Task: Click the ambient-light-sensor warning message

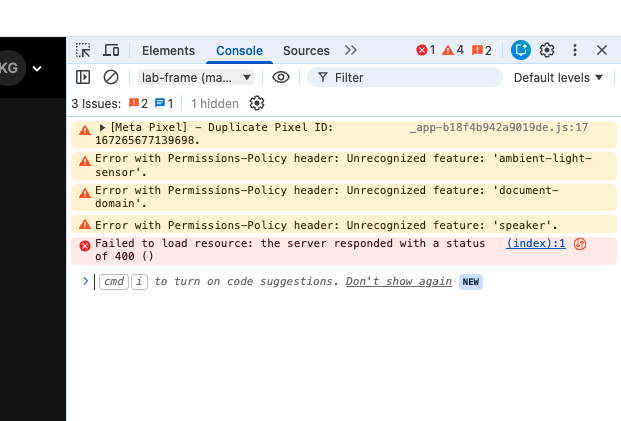Action: (x=344, y=166)
